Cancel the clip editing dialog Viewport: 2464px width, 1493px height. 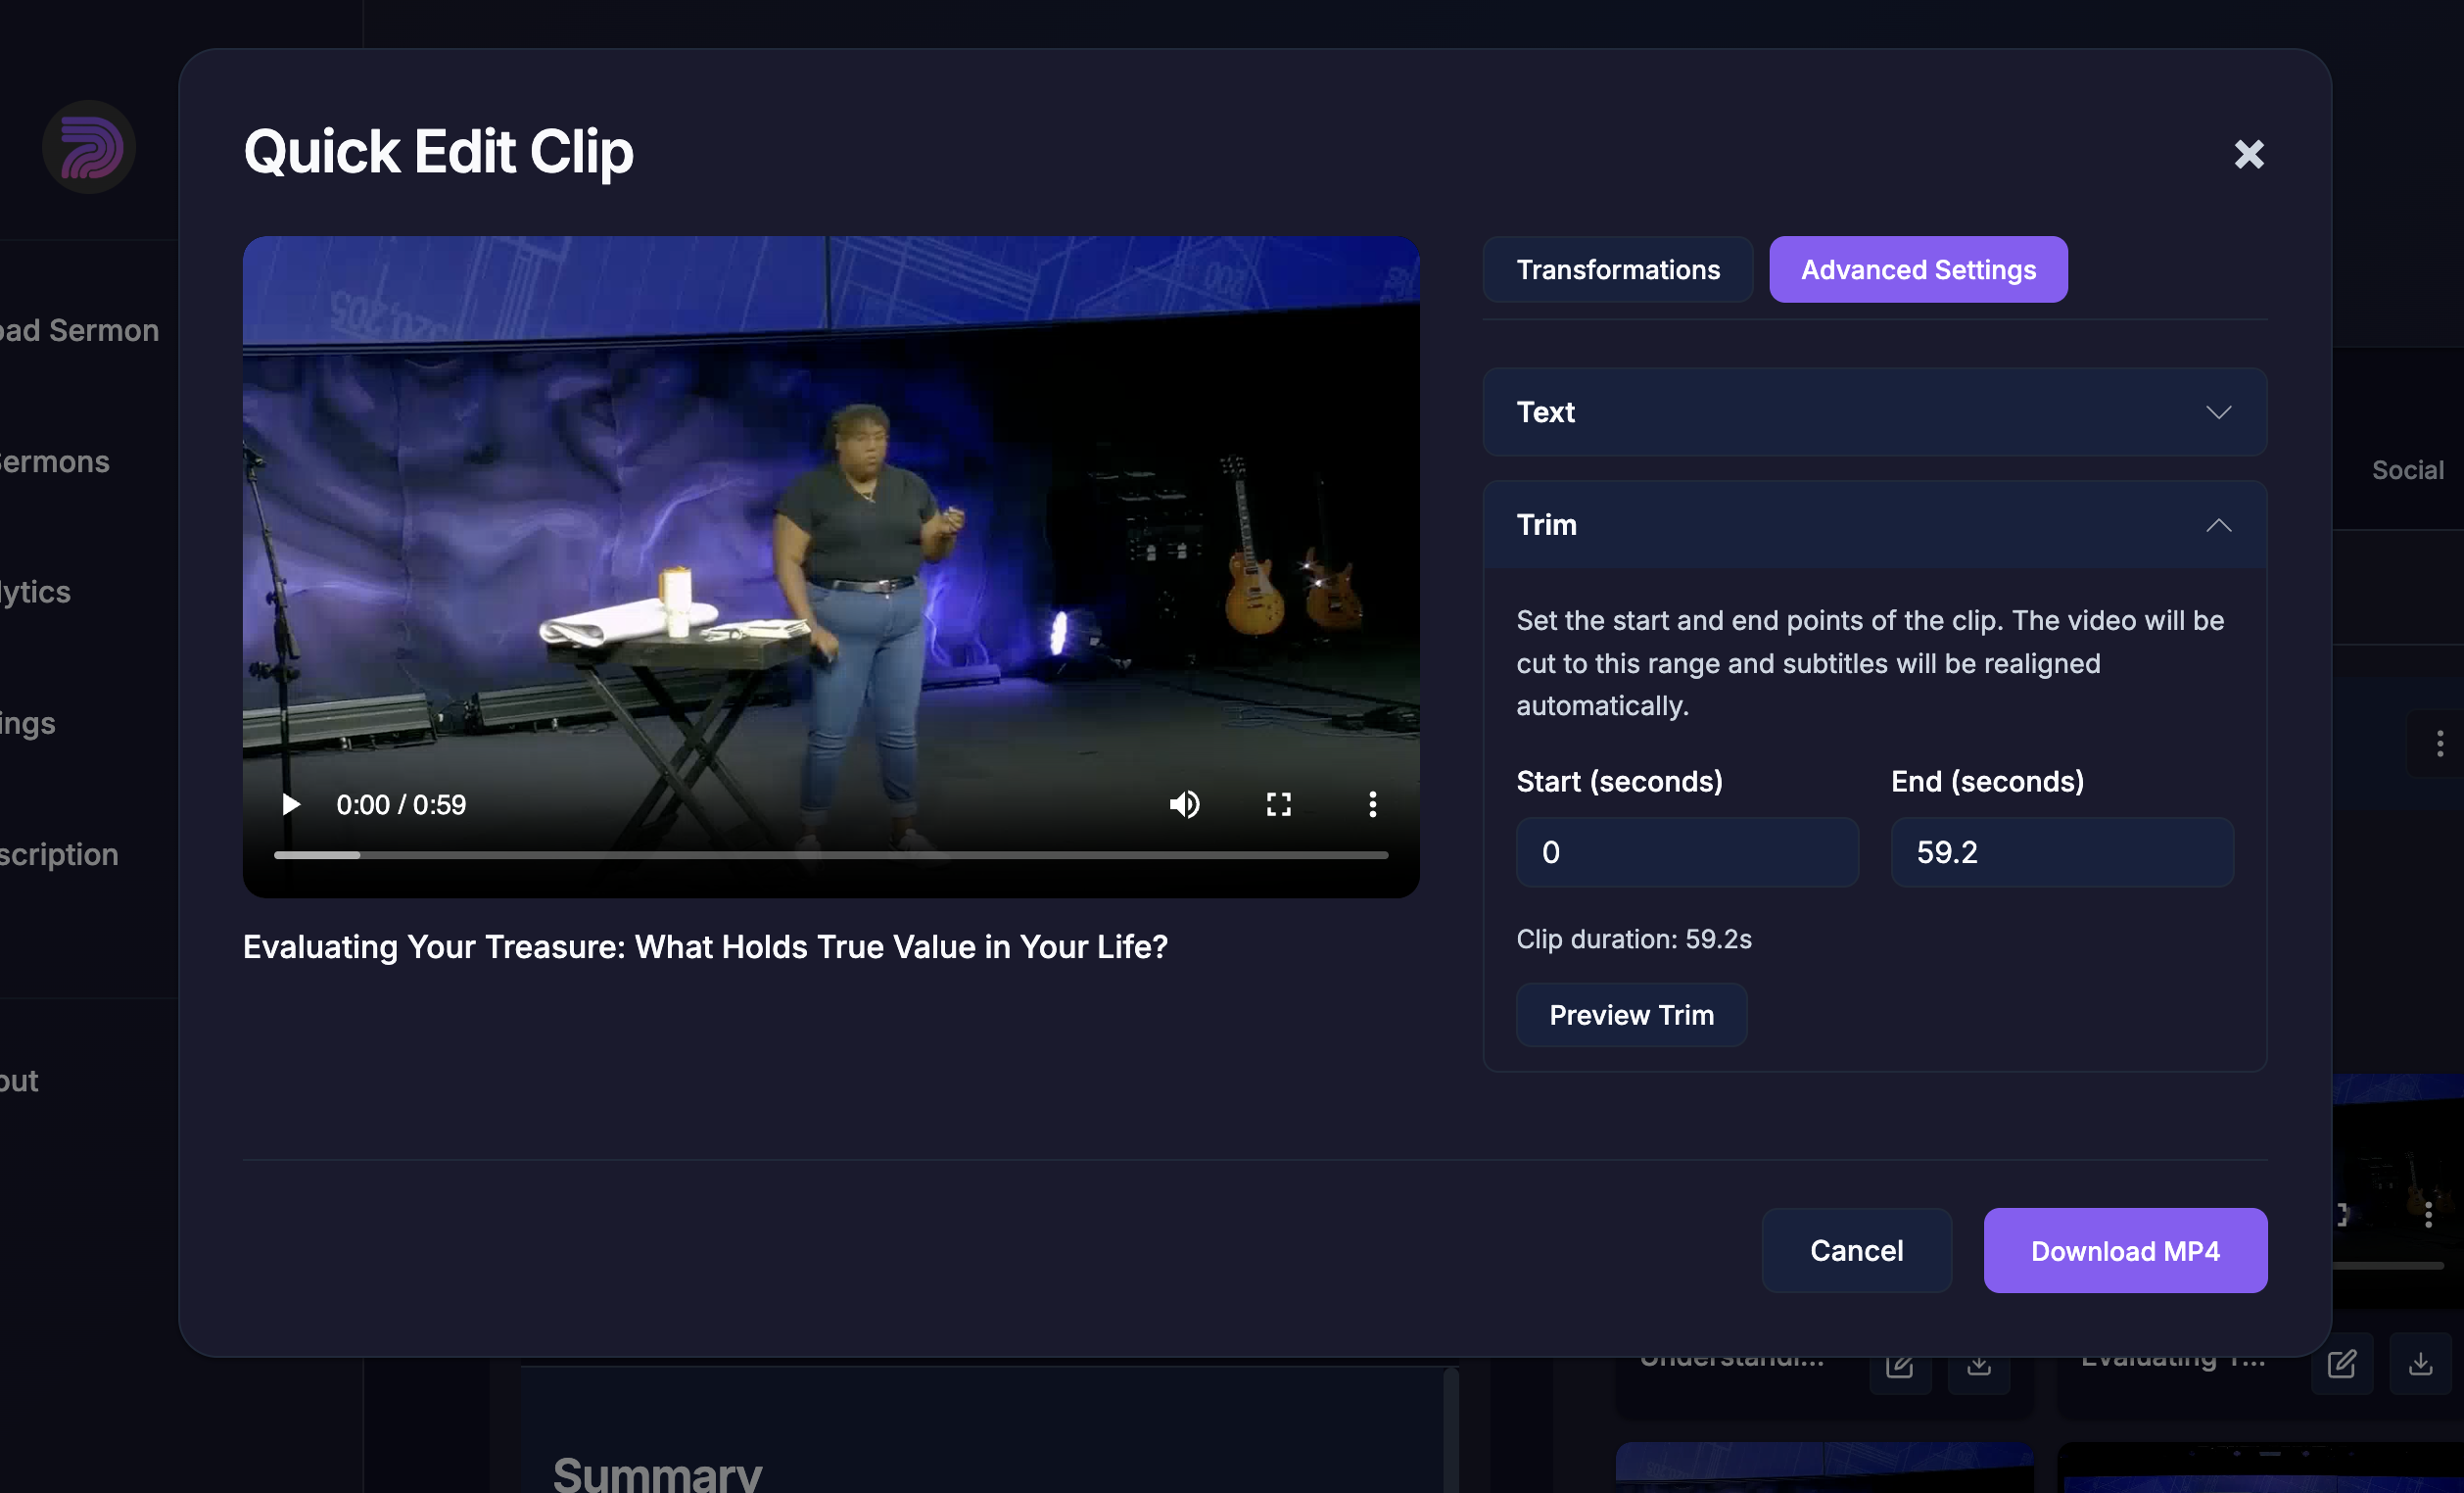1855,1250
